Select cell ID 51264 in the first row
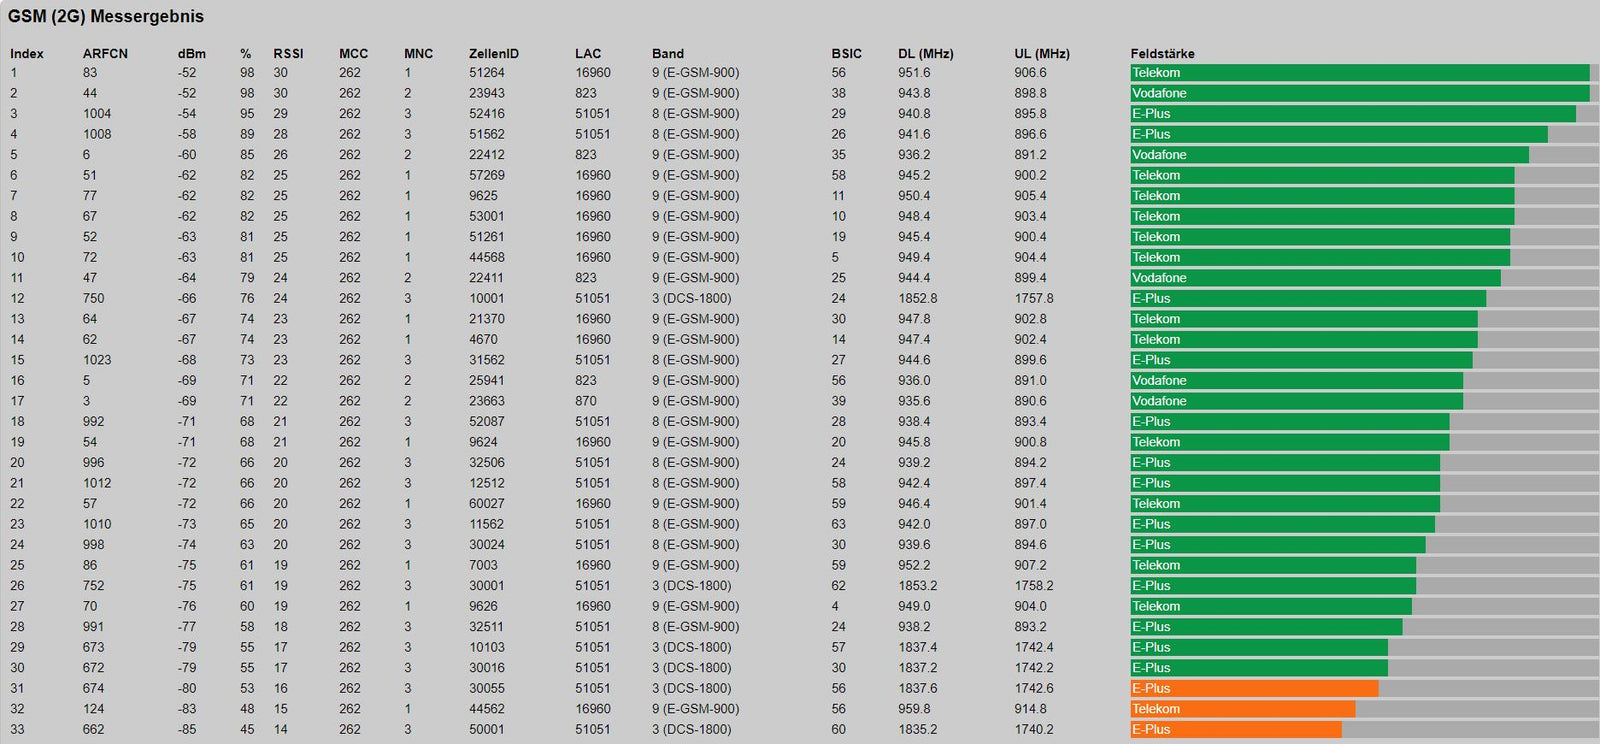Image resolution: width=1600 pixels, height=744 pixels. [486, 73]
